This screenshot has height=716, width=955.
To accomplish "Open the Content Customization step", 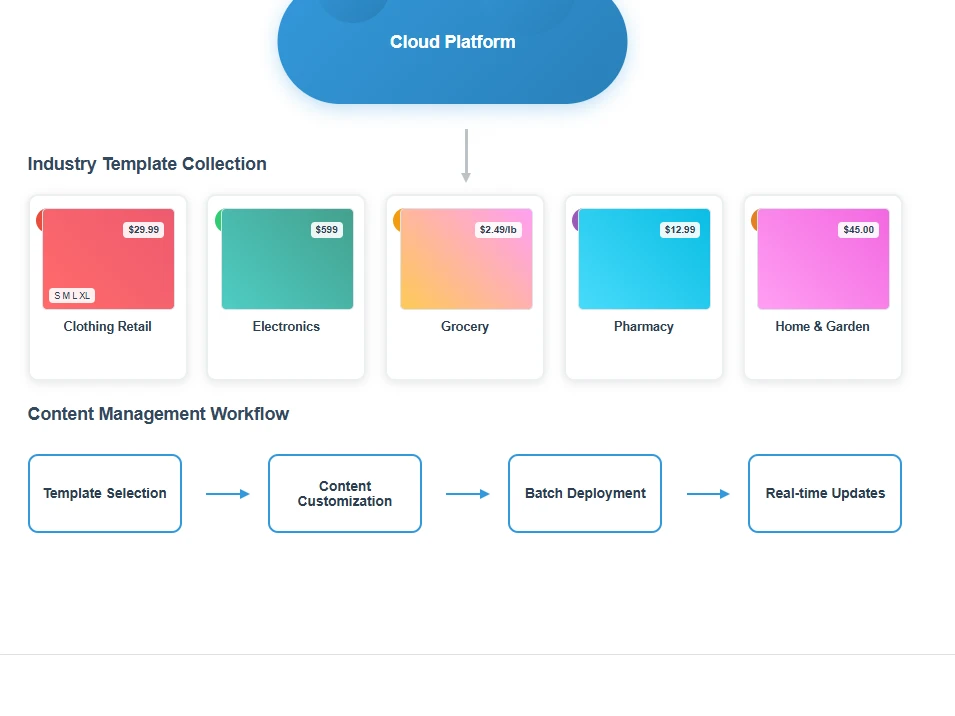I will click(345, 493).
